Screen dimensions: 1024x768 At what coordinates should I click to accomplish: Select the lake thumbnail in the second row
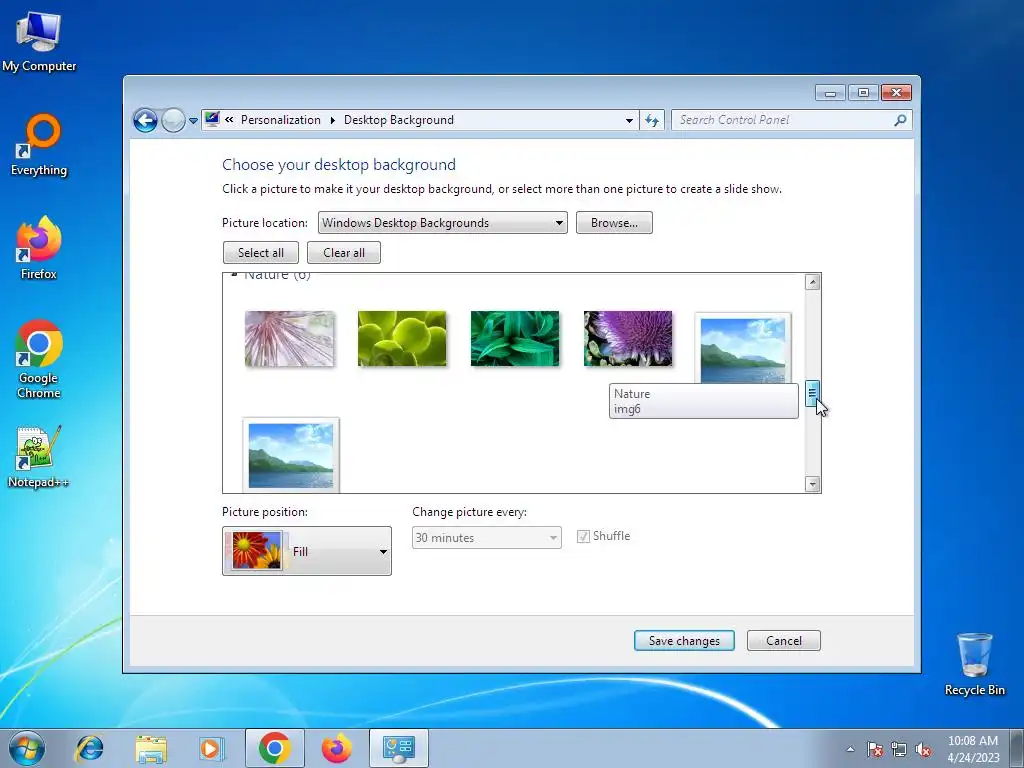[x=291, y=455]
